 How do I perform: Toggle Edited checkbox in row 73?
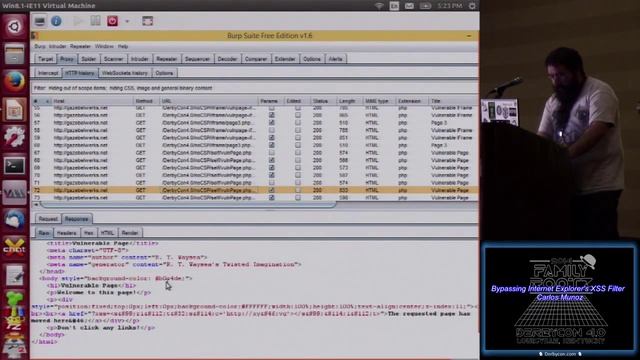click(x=298, y=198)
